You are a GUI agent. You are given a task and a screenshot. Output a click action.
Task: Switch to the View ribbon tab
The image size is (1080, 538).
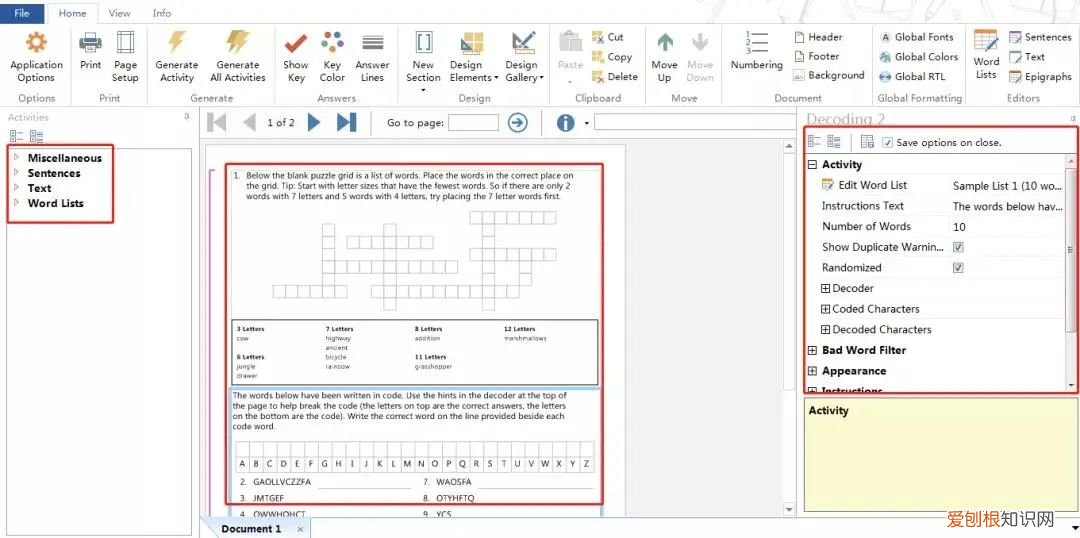119,13
